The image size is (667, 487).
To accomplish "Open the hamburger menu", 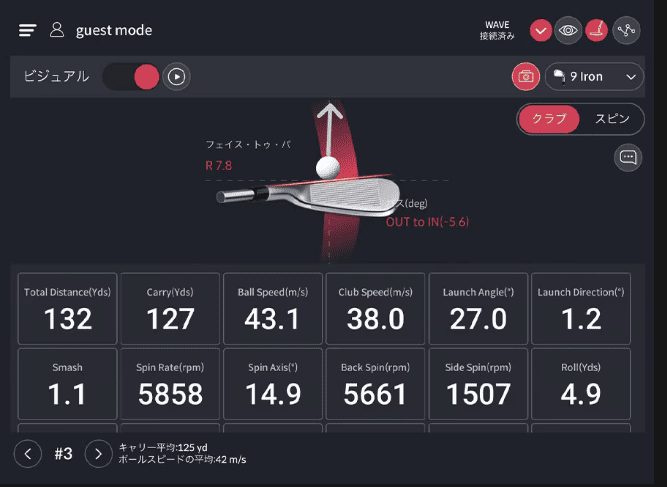I will (27, 30).
